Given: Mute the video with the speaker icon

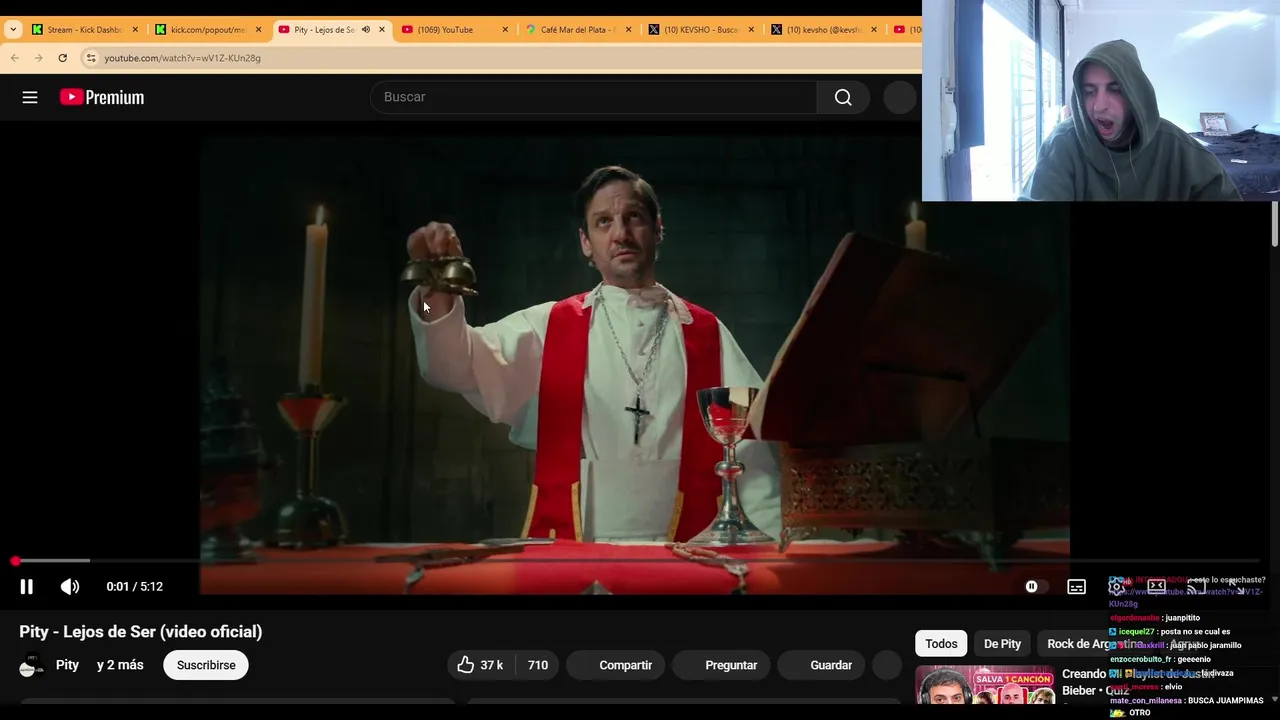Looking at the screenshot, I should tap(69, 587).
